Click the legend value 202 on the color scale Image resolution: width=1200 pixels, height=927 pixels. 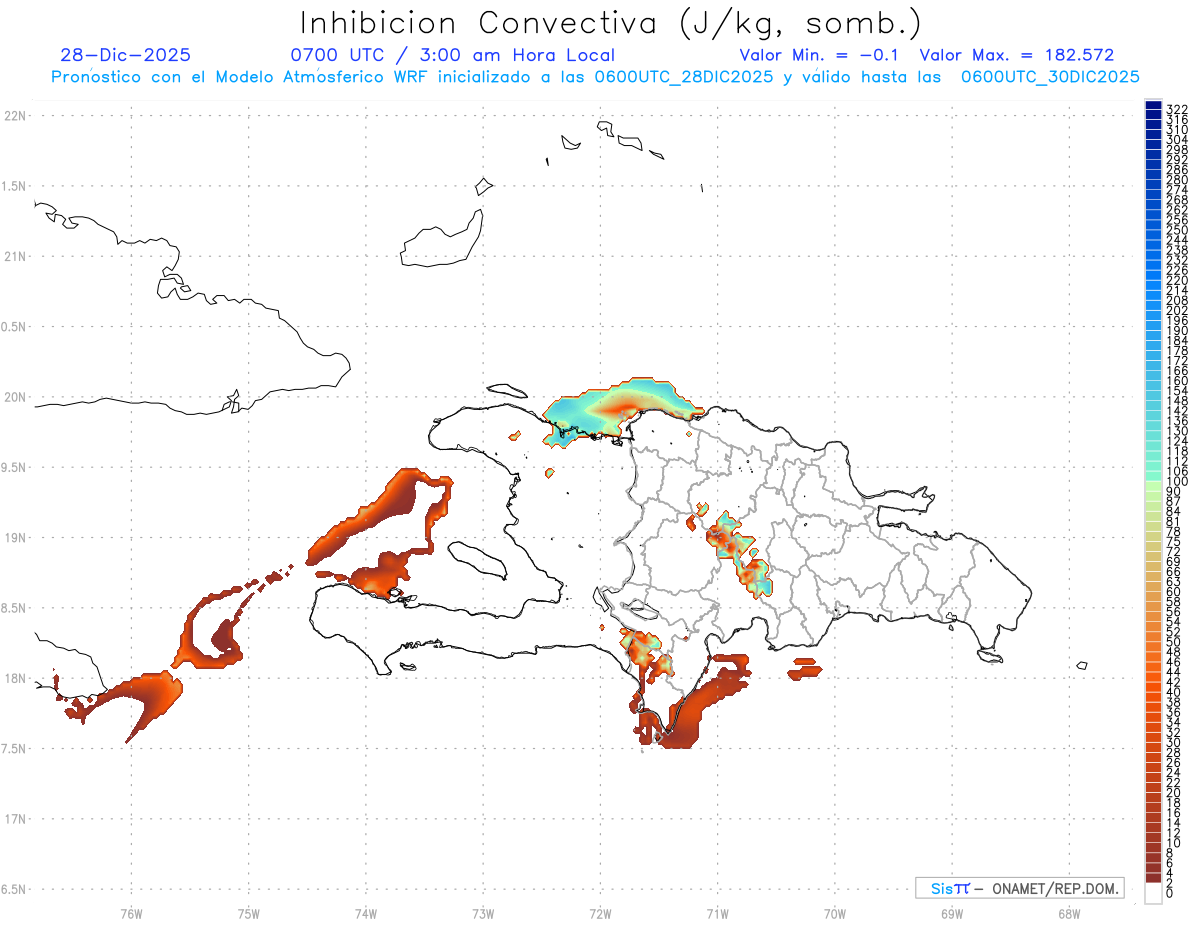pos(1177,310)
